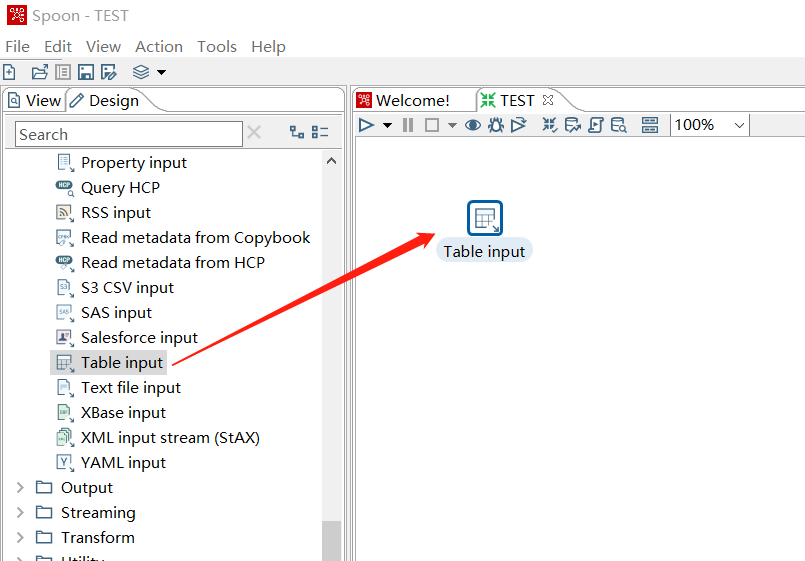Expand the Transform folder
Screen dimensions: 805x561
coord(21,537)
